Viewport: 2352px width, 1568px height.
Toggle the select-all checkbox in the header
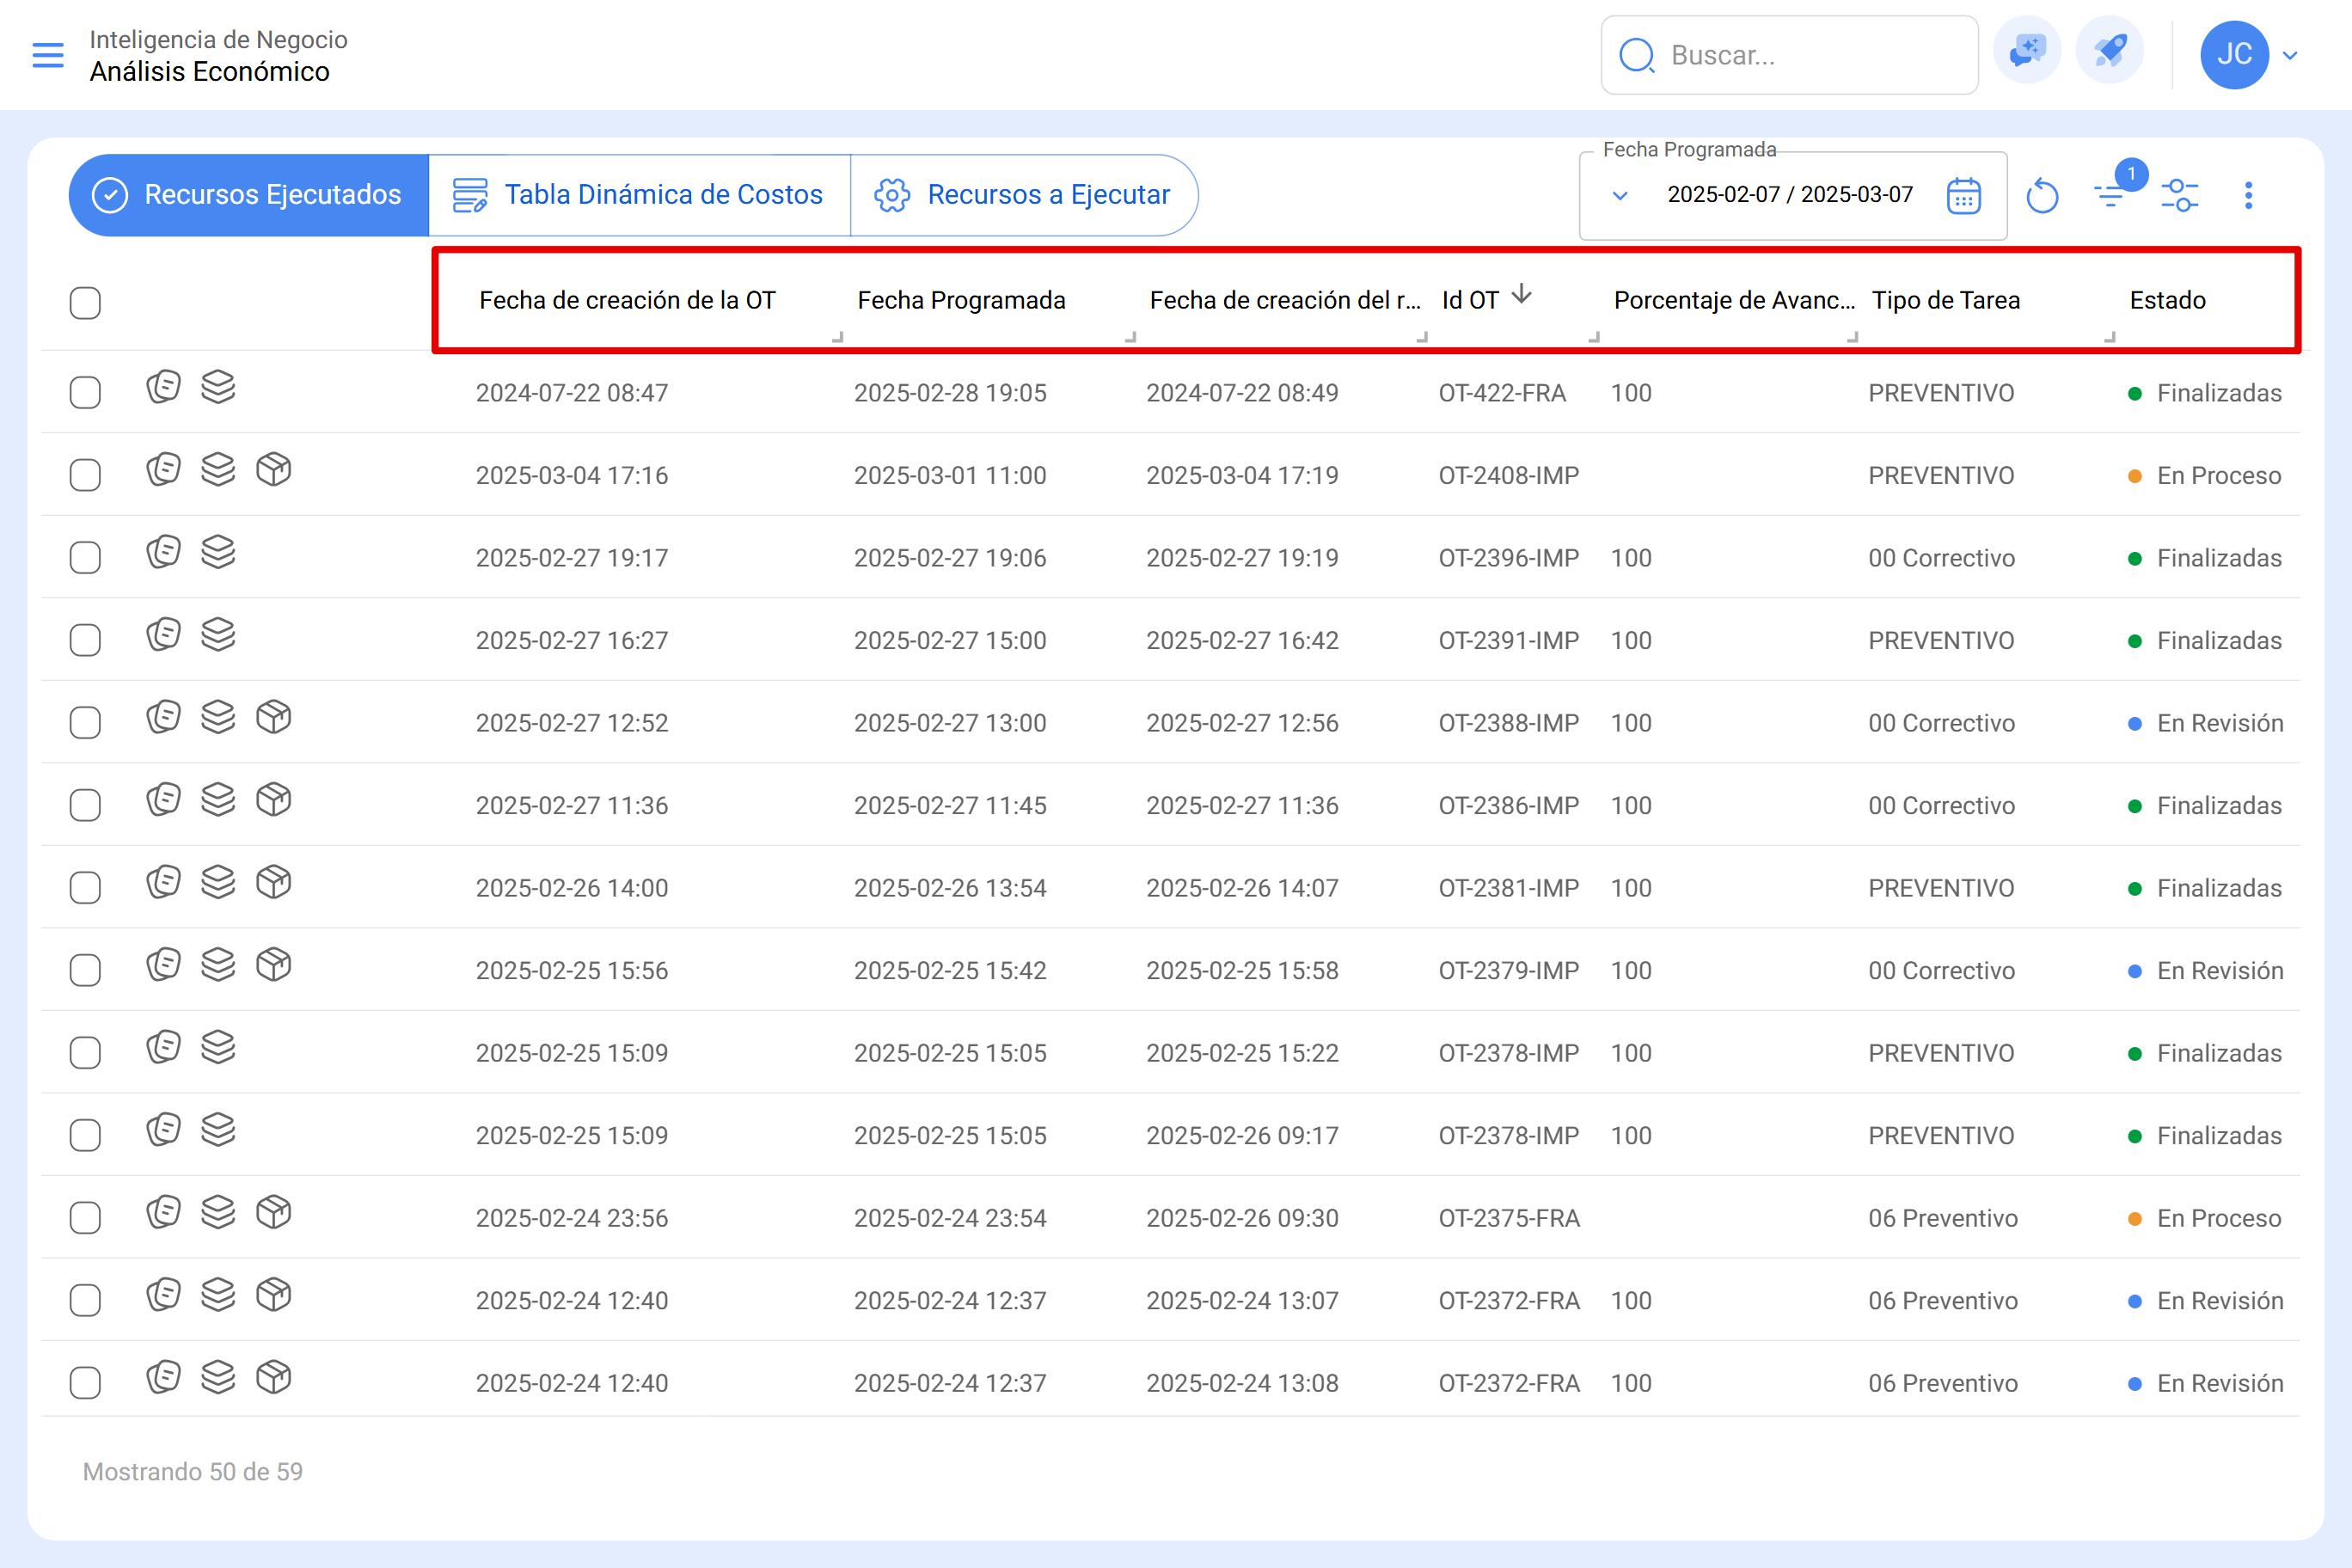(85, 303)
